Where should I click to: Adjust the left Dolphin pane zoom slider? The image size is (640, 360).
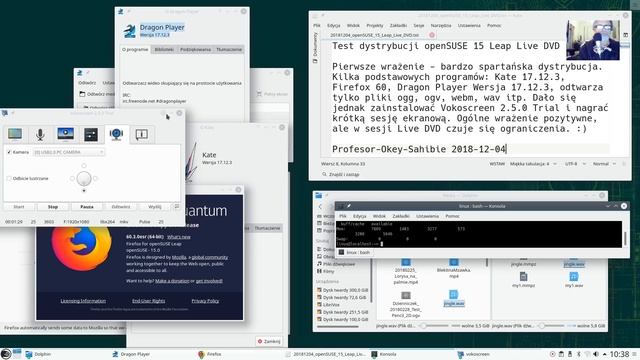(435, 326)
